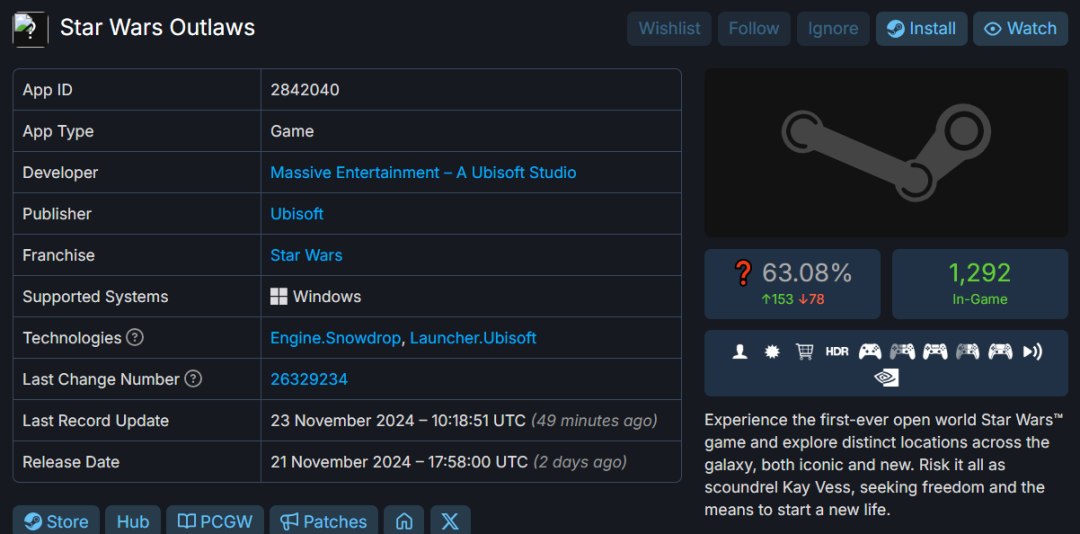Image resolution: width=1080 pixels, height=534 pixels.
Task: Click the NVIDIA GeForce icon
Action: pos(886,377)
